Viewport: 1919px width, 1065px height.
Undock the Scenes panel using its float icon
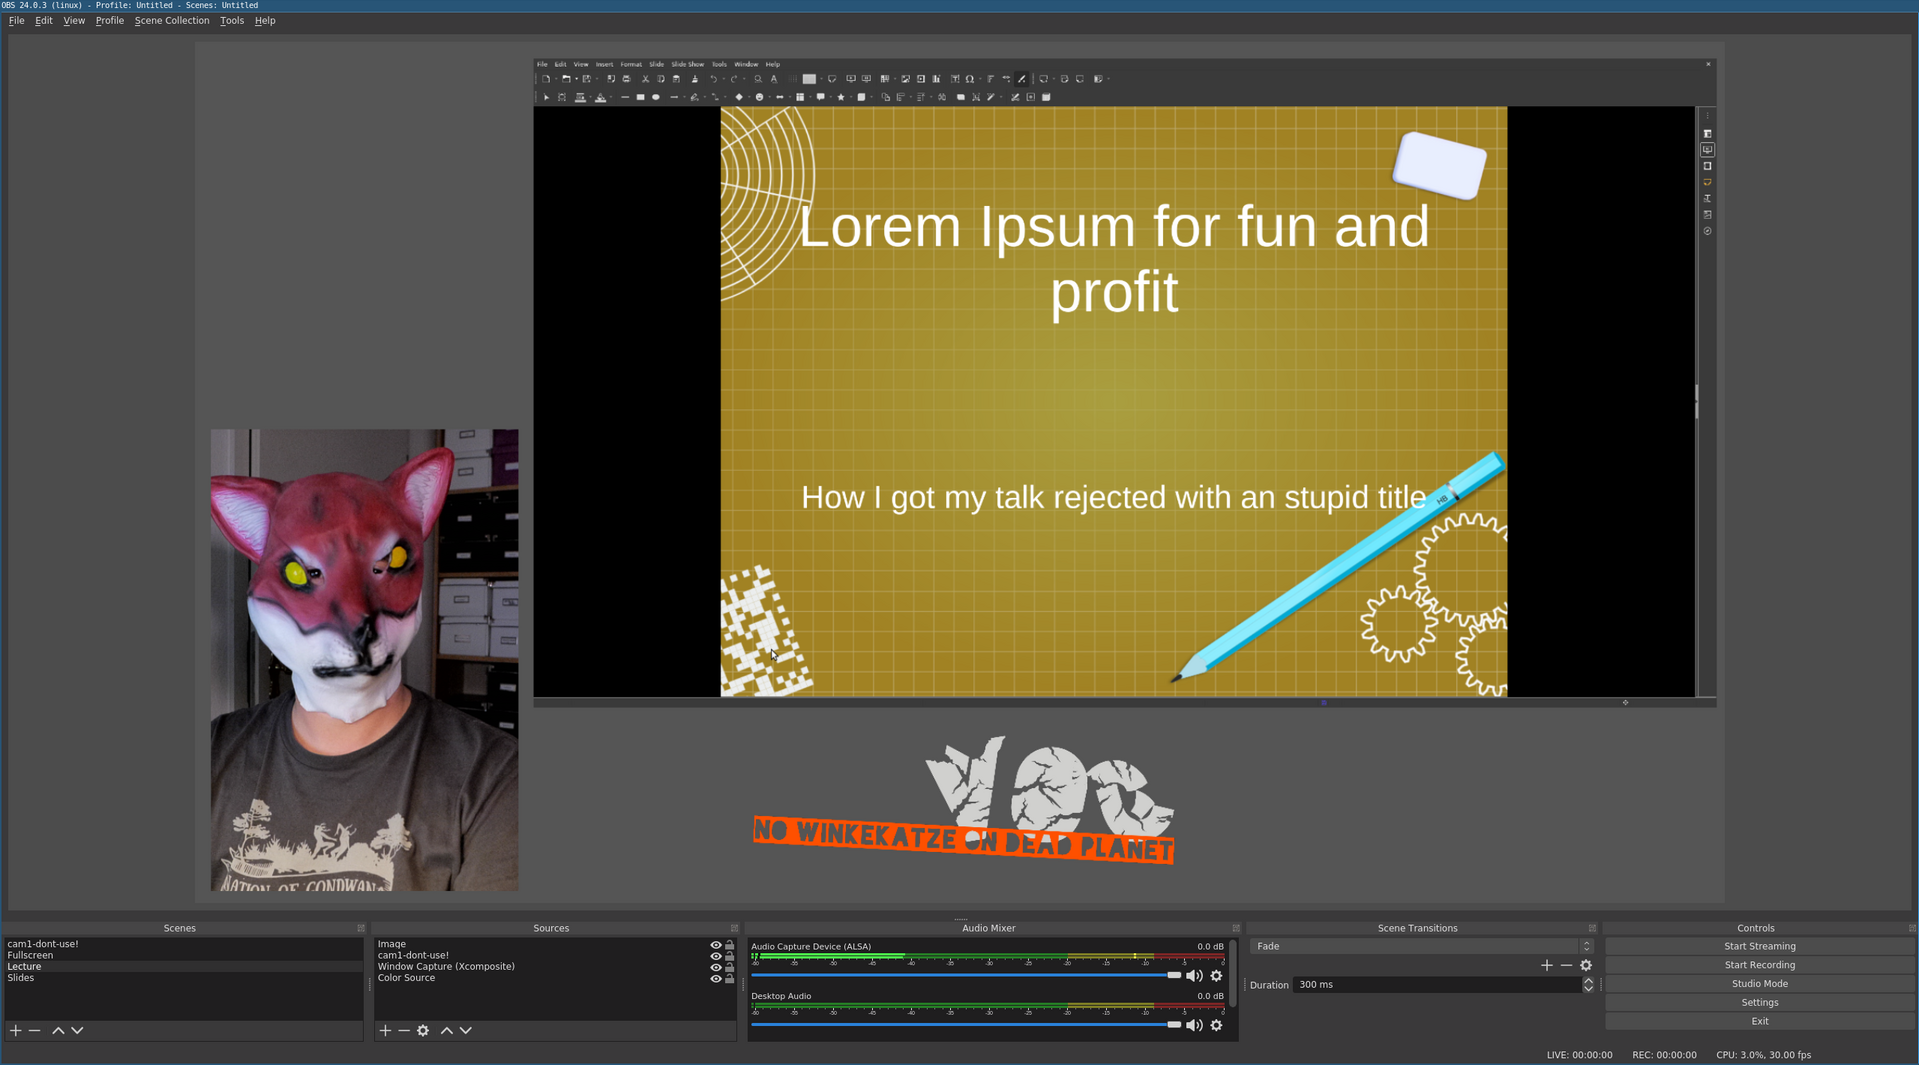tap(361, 928)
